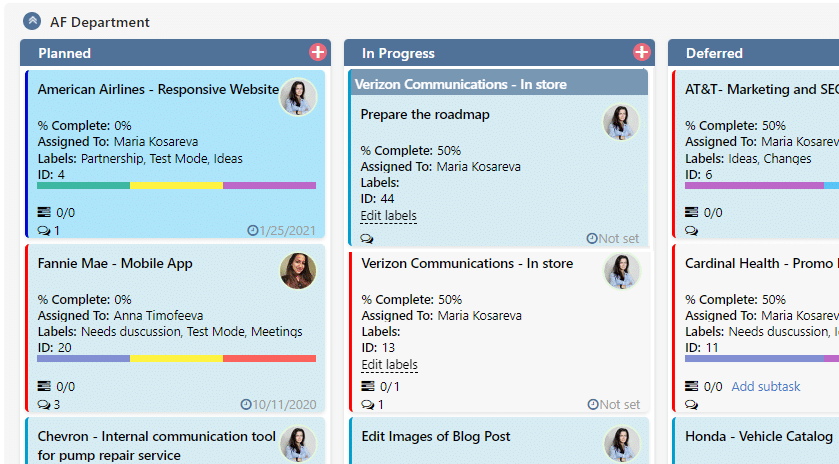Add a new card to Planned column
Screen dimensions: 839x464
tap(318, 52)
